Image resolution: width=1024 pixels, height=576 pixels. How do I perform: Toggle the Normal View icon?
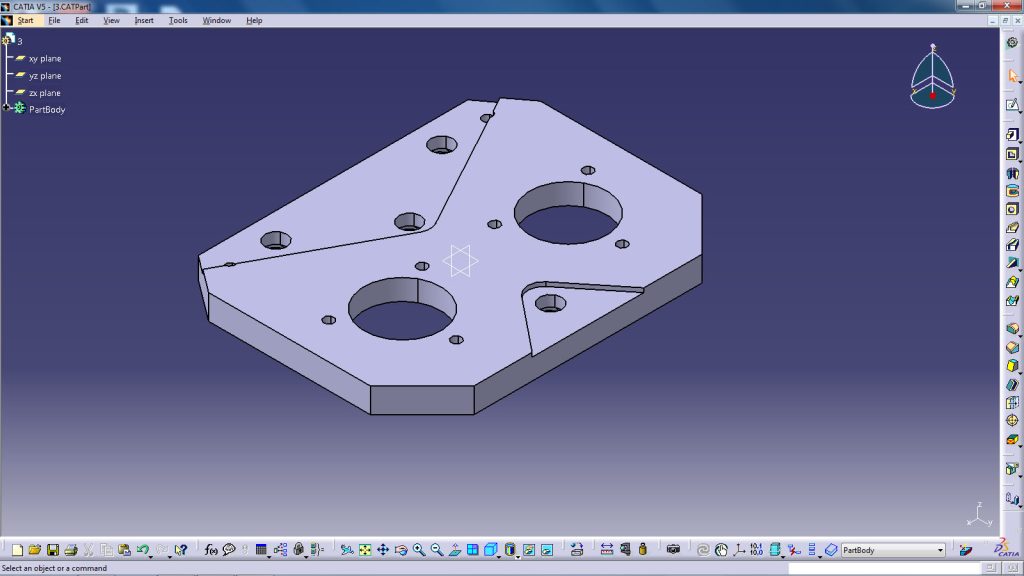point(455,550)
